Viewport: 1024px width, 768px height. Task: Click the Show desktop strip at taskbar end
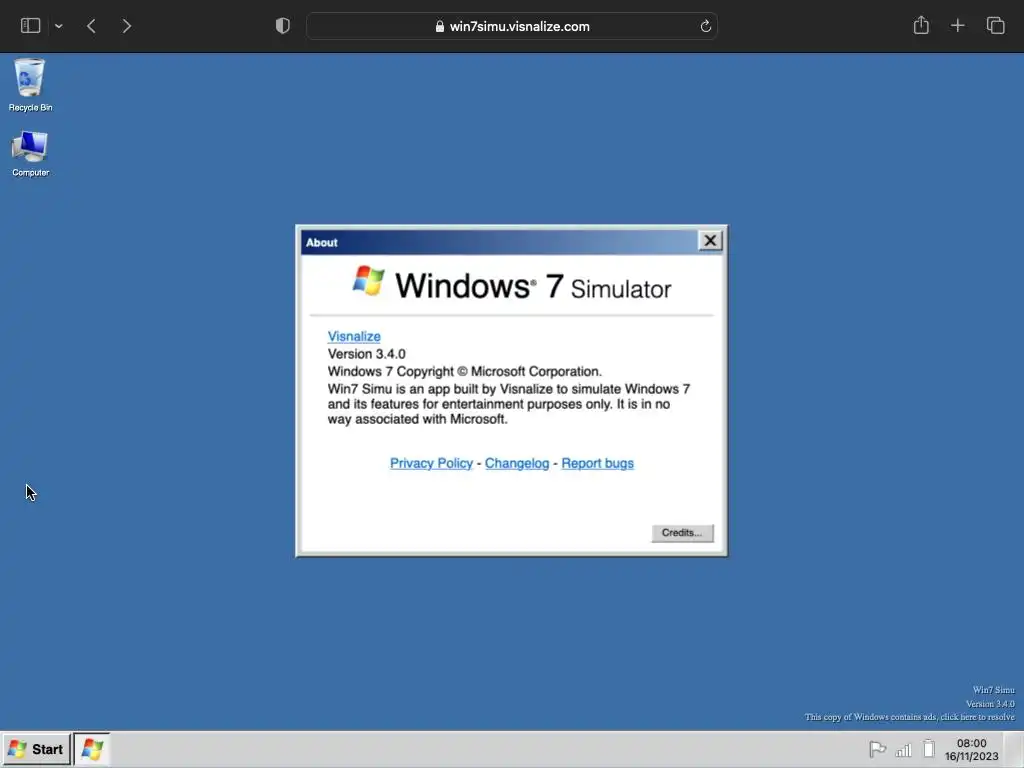[1014, 749]
